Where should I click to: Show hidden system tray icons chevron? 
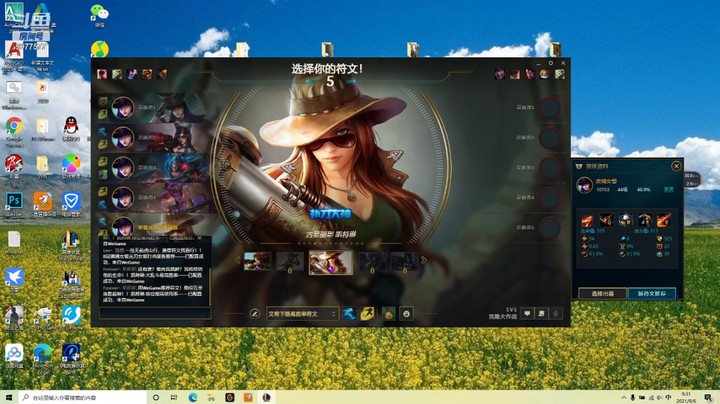623,398
